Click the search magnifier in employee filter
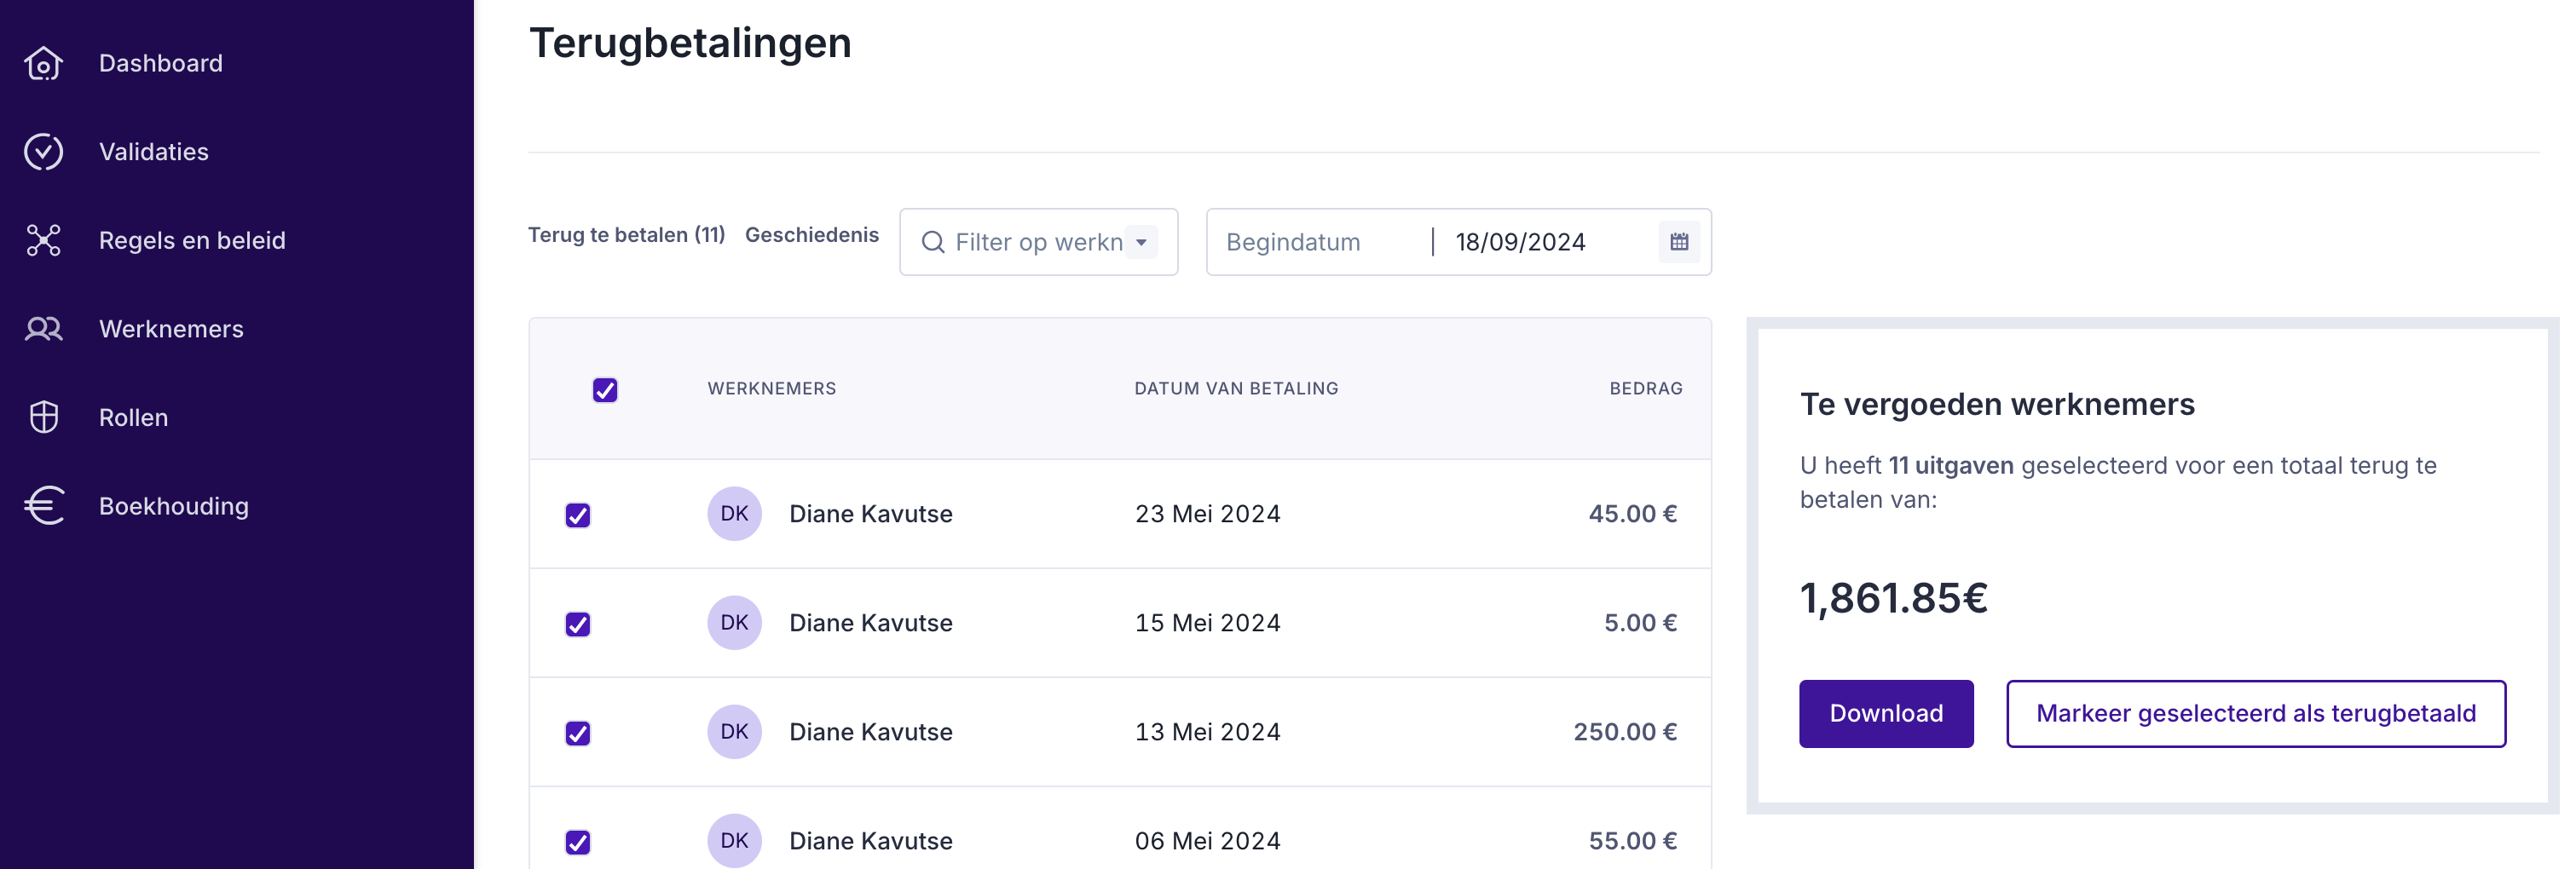Viewport: 2576px width, 869px height. pyautogui.click(x=932, y=243)
